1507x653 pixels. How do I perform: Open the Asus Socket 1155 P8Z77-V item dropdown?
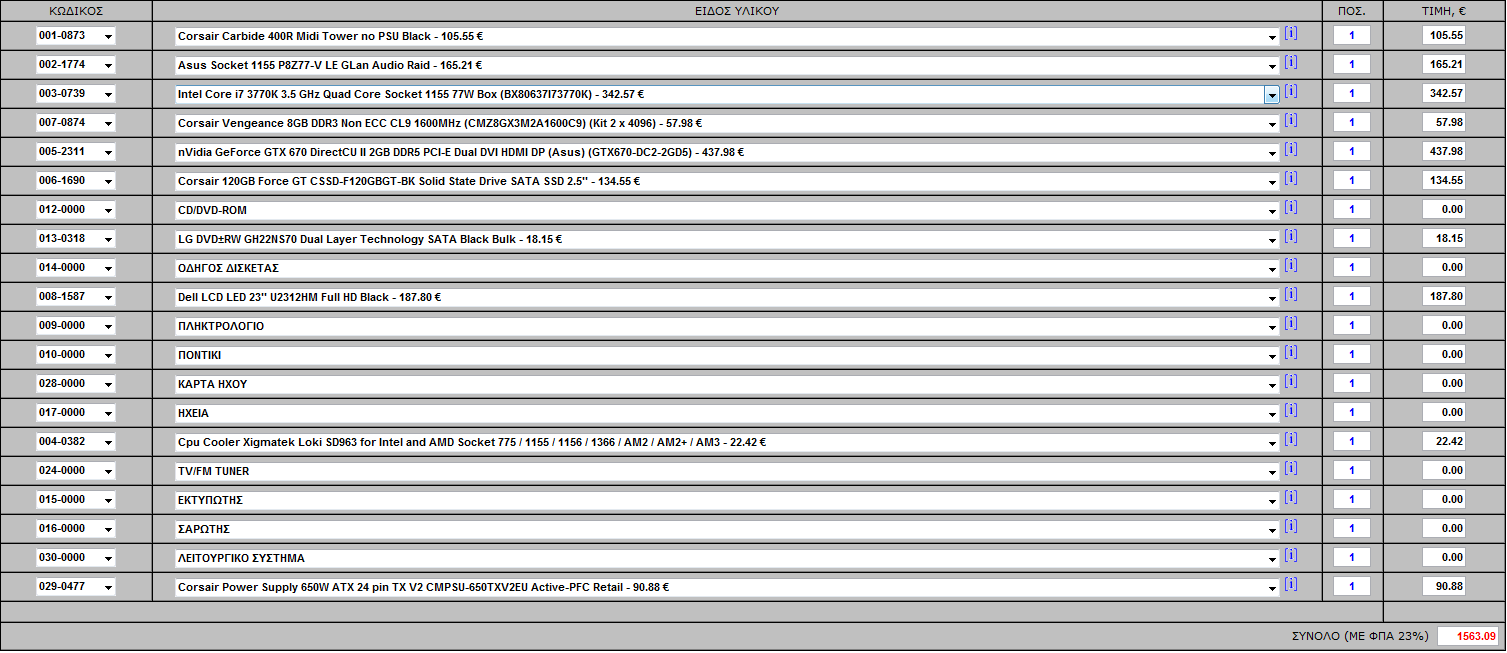[x=728, y=65]
